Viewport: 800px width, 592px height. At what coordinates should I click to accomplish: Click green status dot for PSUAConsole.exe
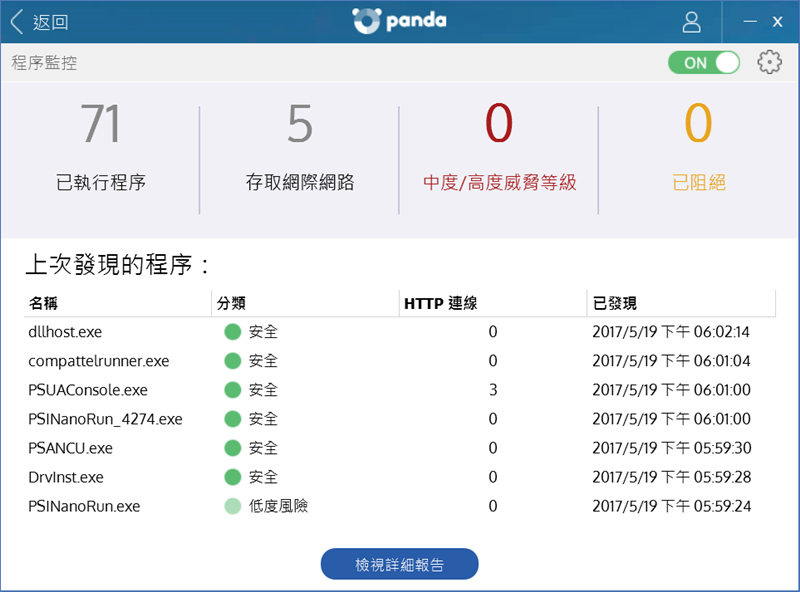[233, 390]
